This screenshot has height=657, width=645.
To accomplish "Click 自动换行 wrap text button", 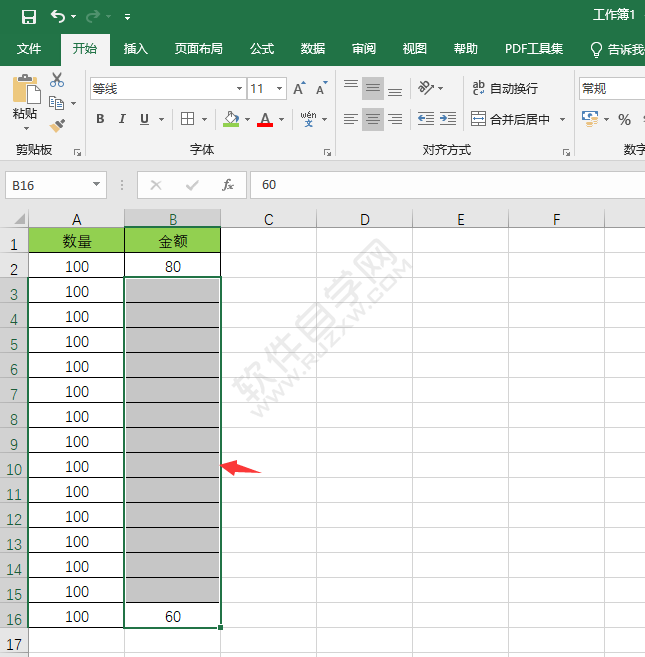I will click(x=505, y=88).
